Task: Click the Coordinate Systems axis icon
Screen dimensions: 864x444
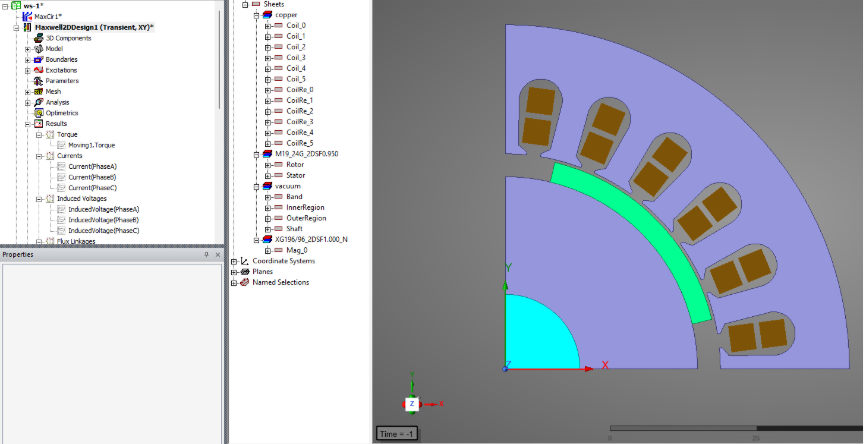Action: pyautogui.click(x=245, y=261)
